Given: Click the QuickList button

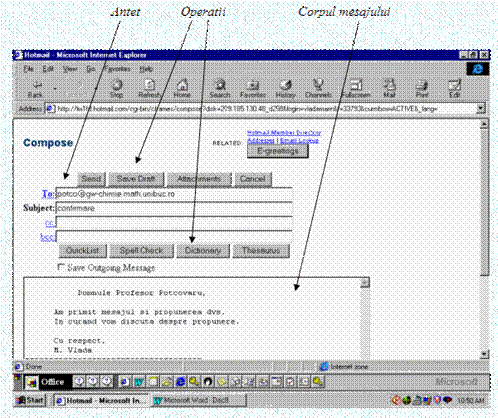Looking at the screenshot, I should [82, 251].
